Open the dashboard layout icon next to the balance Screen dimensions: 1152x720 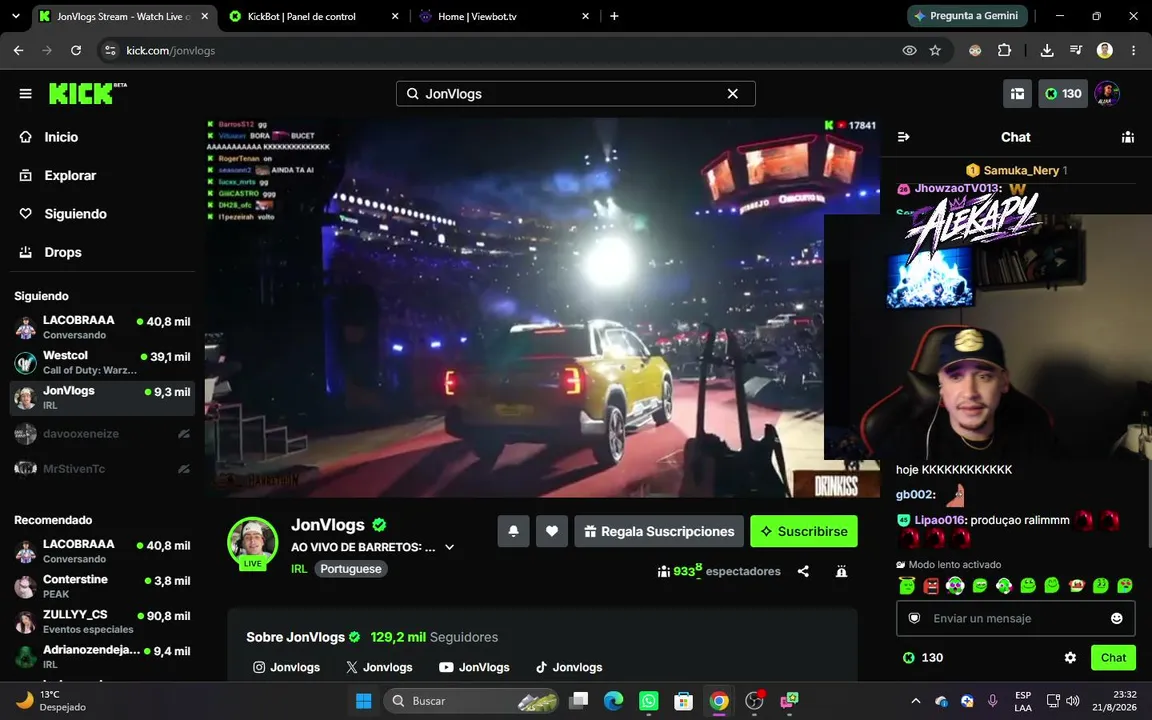1018,93
